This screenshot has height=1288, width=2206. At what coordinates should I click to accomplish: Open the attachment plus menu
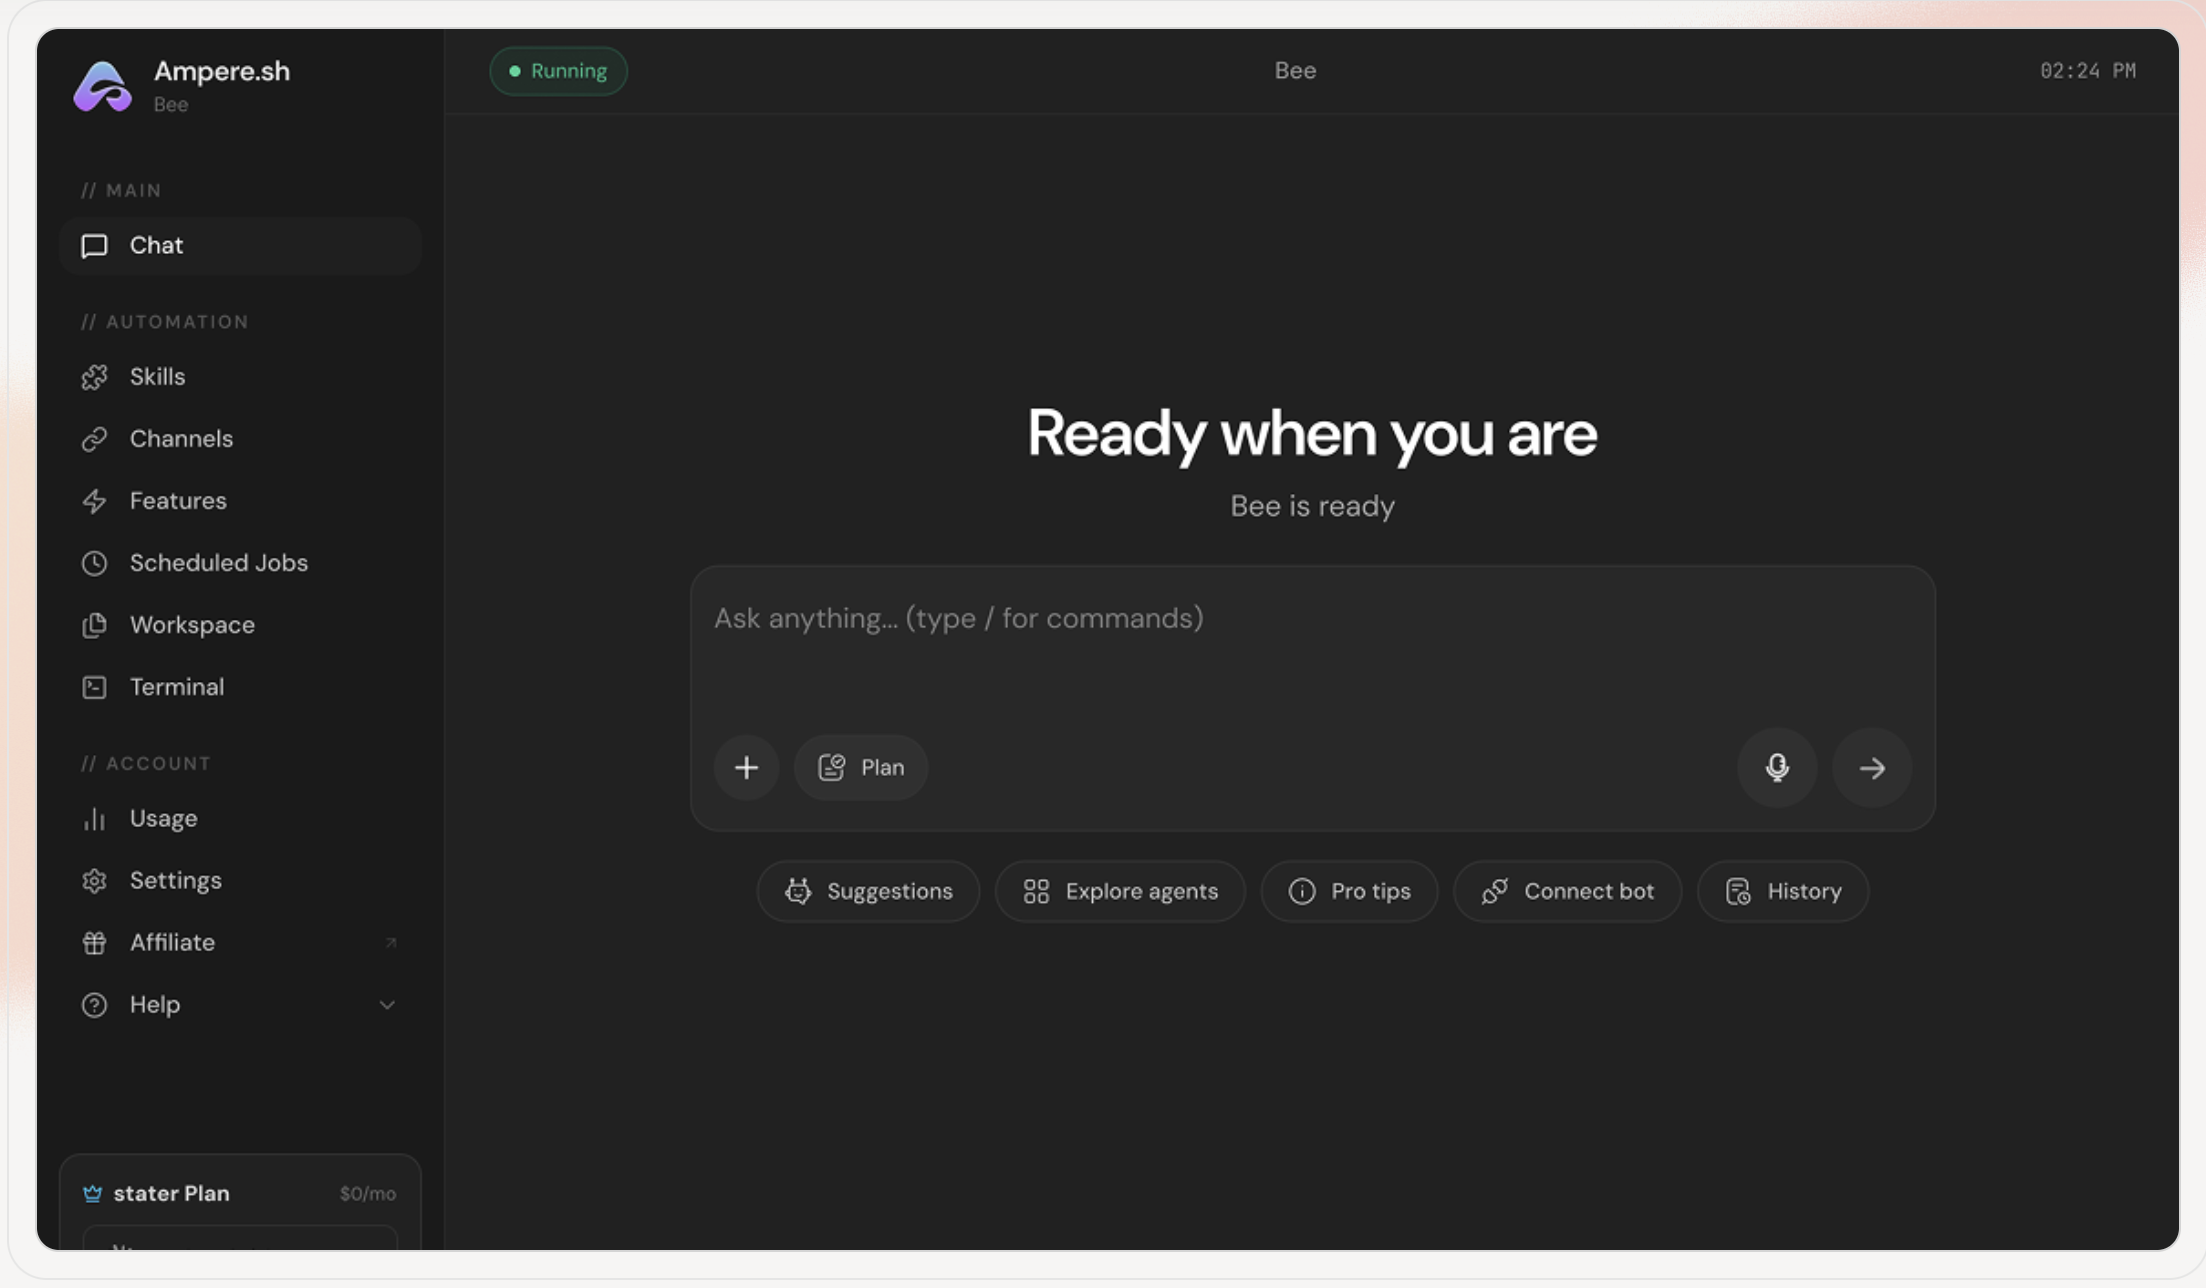pyautogui.click(x=746, y=768)
